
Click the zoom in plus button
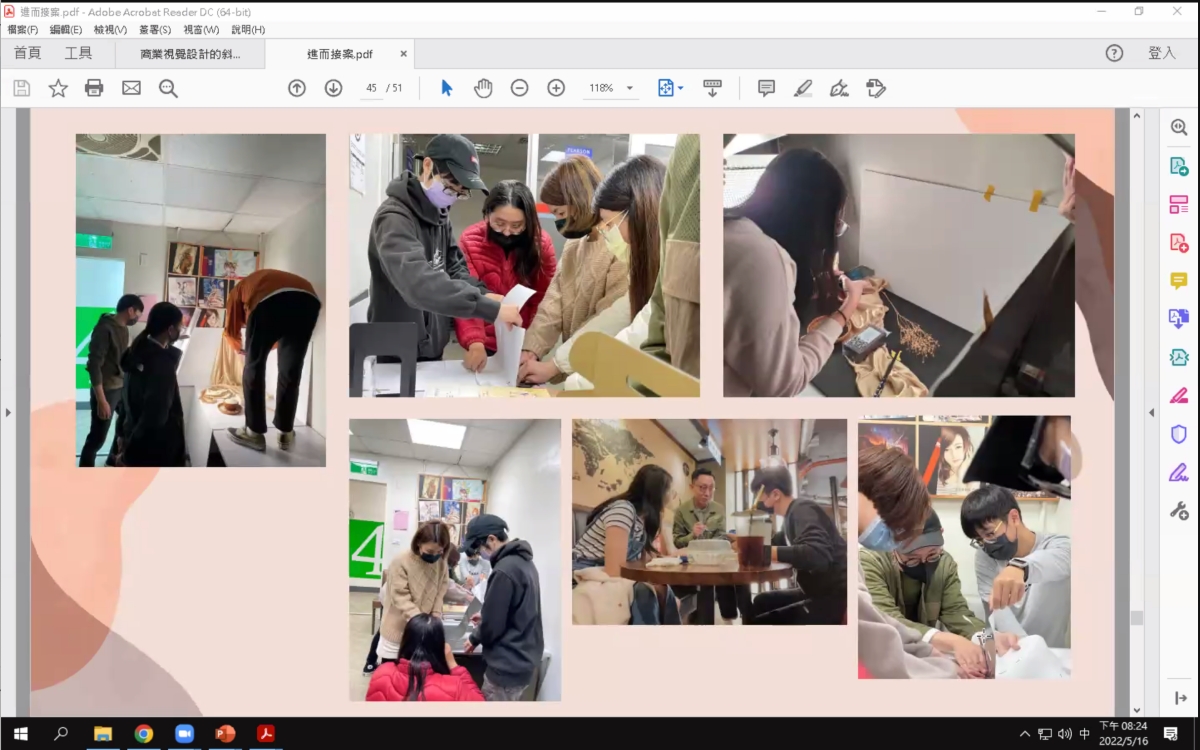556,88
